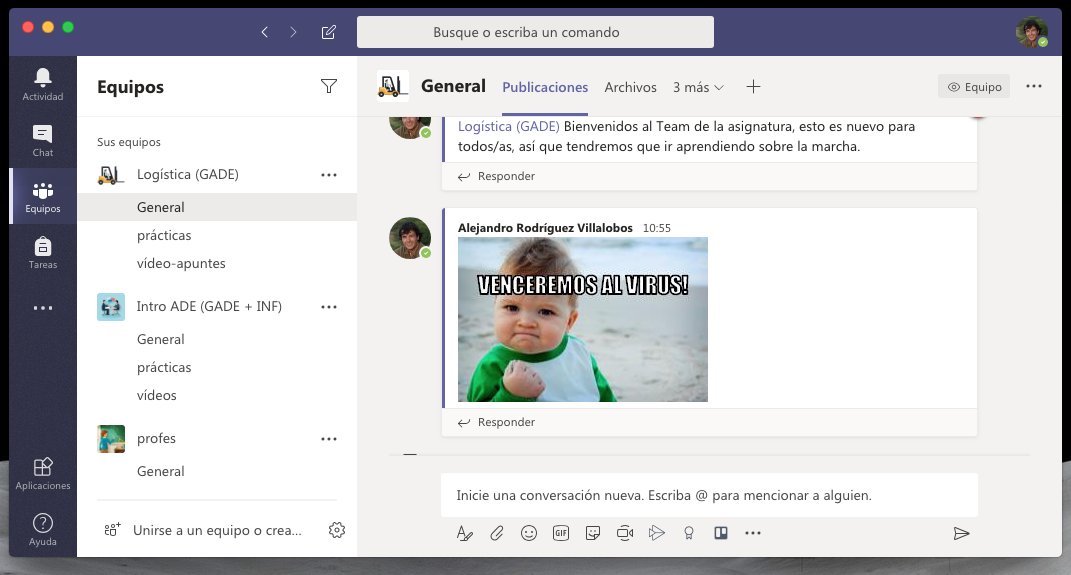Screen dimensions: 1071x575
Task: Send the message with the paper plane icon
Action: (961, 533)
